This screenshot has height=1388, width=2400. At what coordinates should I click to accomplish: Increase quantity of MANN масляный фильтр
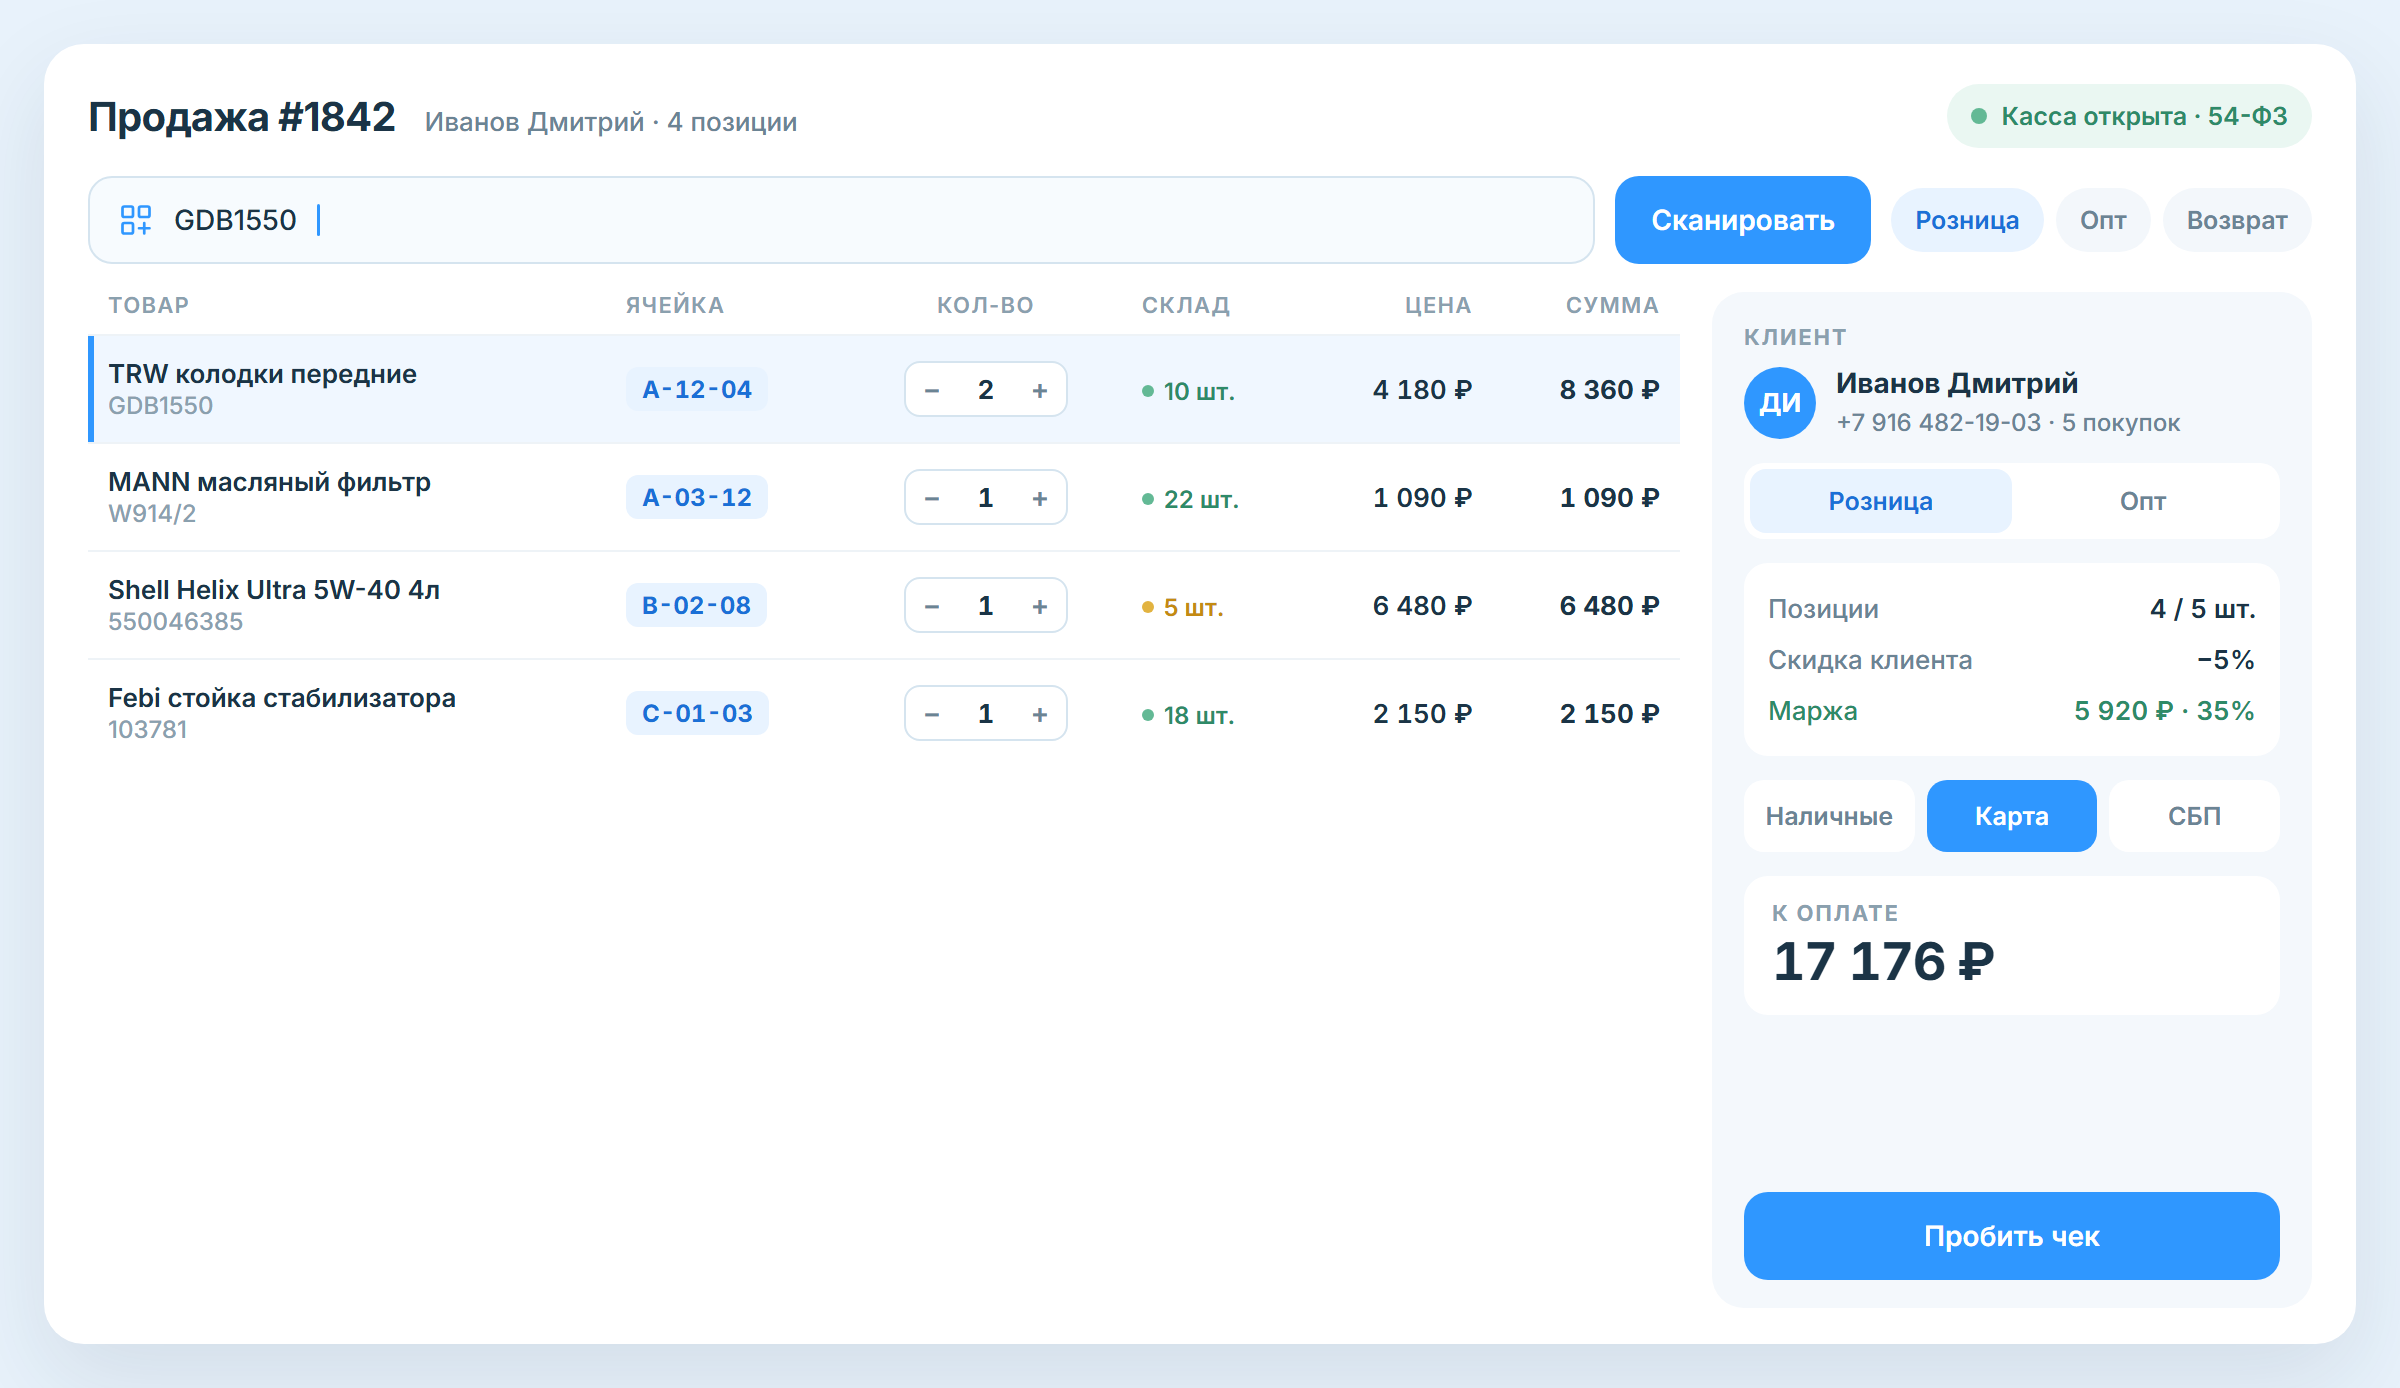click(x=1040, y=498)
